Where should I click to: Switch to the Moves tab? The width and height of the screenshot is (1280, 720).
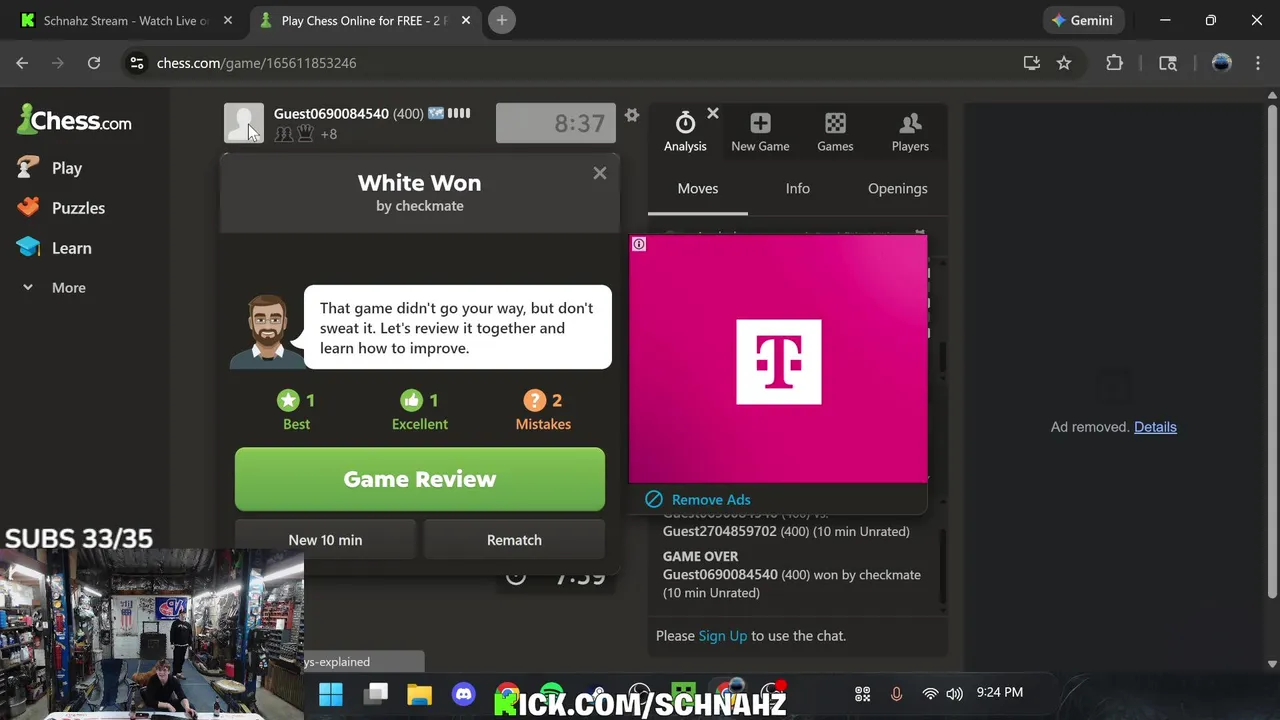point(698,188)
